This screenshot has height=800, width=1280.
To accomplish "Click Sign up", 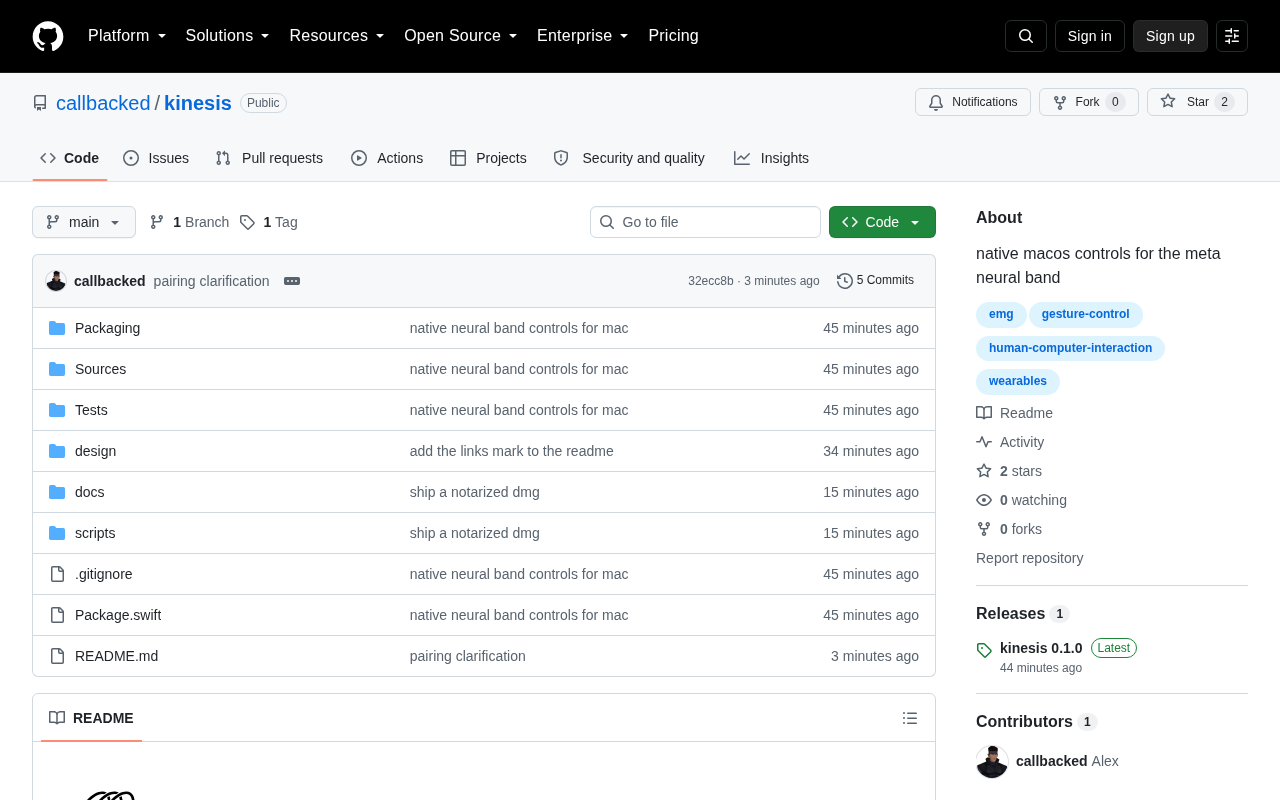I will 1170,36.
